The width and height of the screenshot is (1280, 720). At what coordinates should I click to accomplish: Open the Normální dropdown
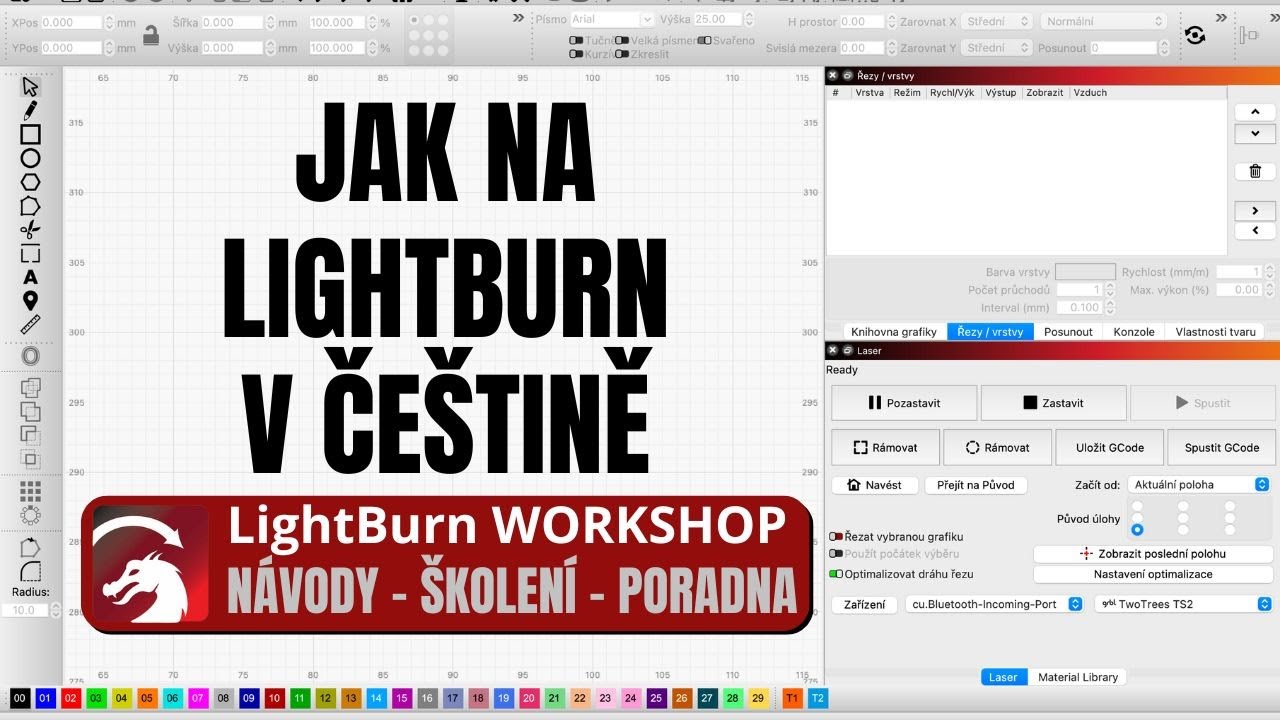1104,21
